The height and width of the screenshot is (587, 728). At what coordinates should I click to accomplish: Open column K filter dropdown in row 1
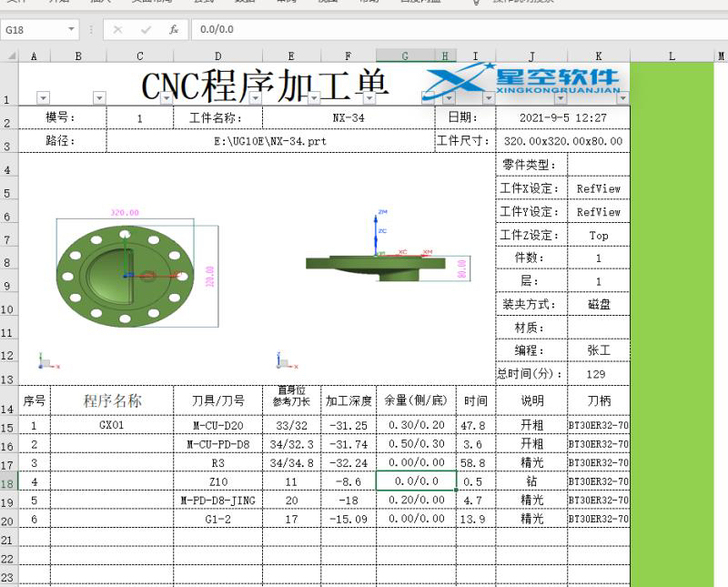[x=623, y=98]
